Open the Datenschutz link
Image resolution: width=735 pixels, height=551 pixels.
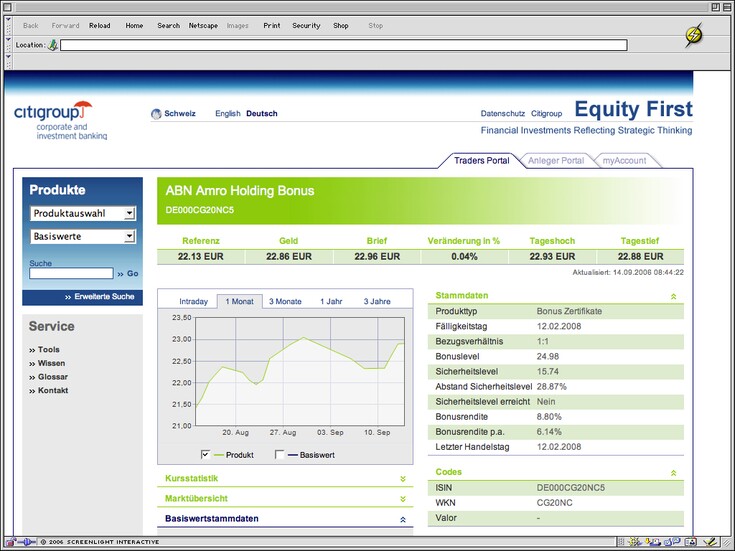[502, 113]
